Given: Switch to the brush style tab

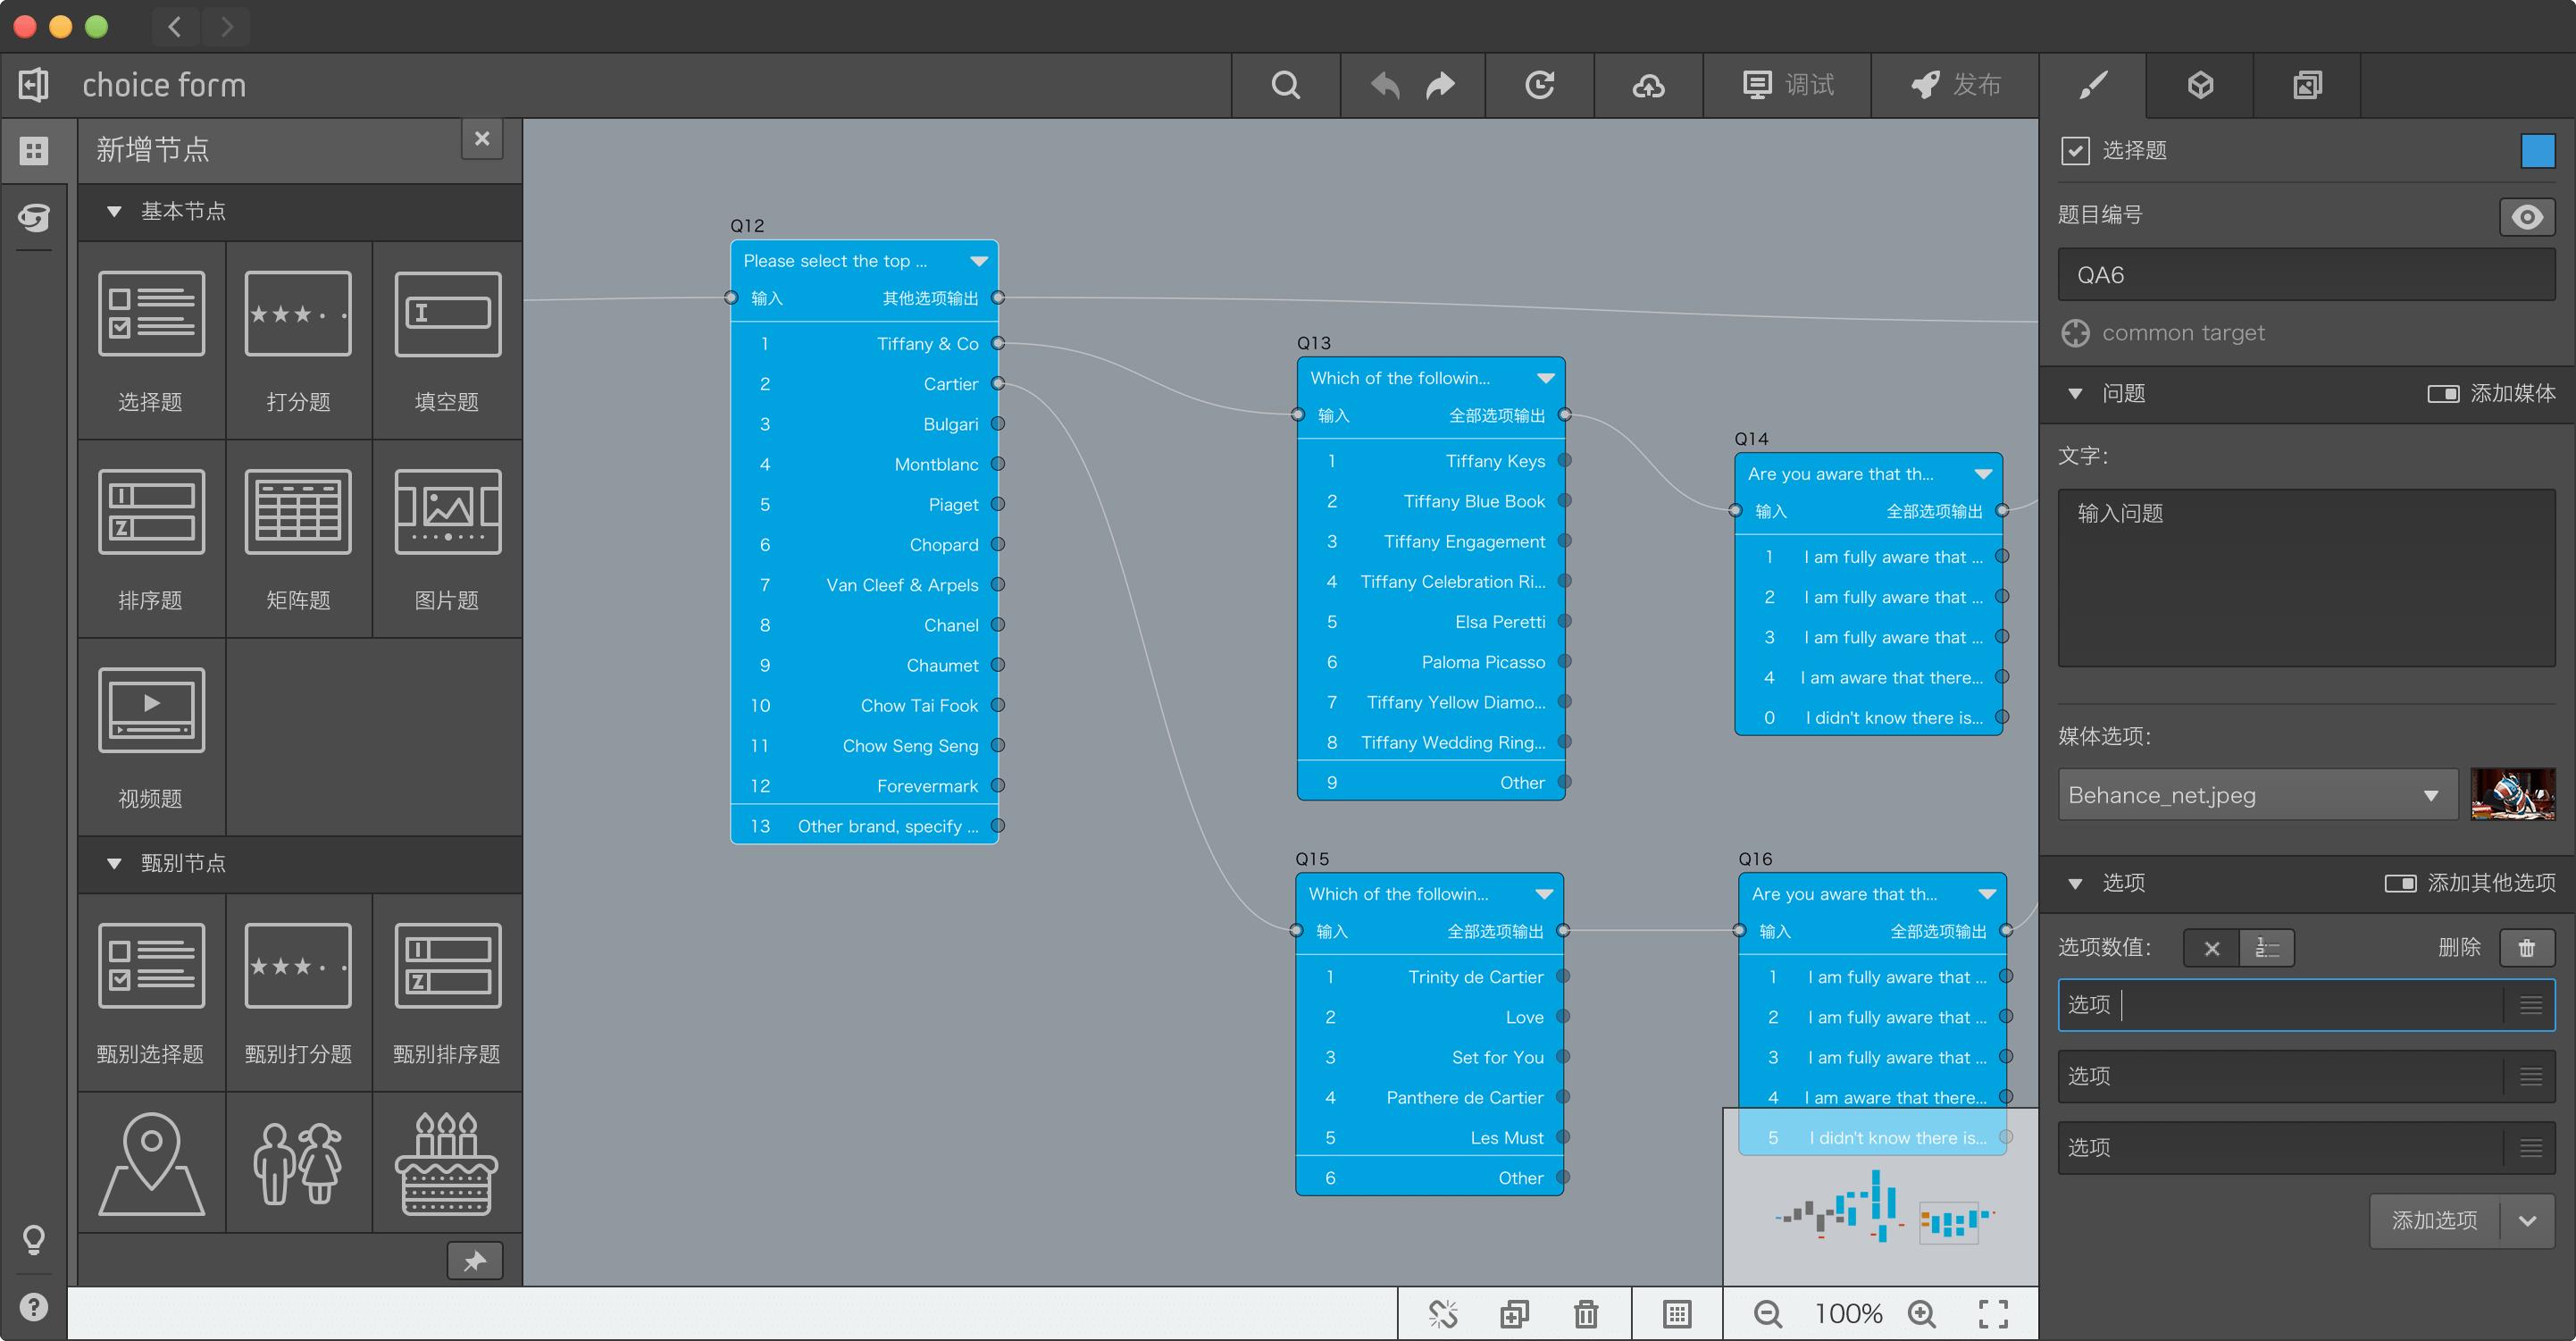Looking at the screenshot, I should coord(2092,85).
